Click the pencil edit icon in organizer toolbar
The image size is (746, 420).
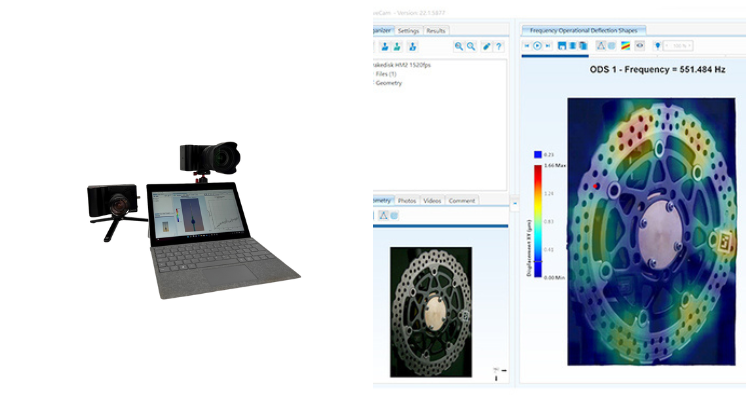point(486,46)
